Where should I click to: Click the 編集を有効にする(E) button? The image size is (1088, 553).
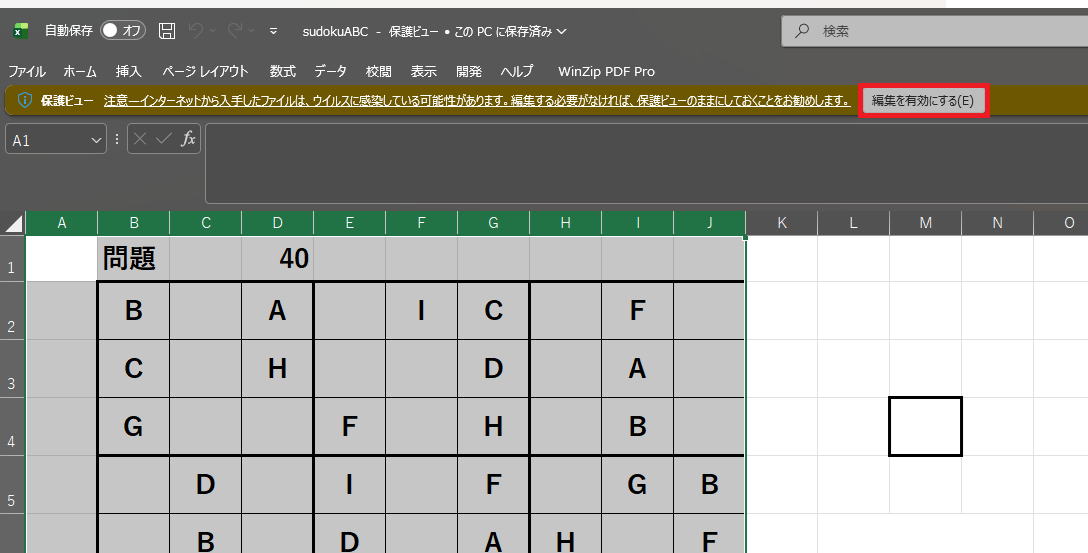click(x=924, y=101)
